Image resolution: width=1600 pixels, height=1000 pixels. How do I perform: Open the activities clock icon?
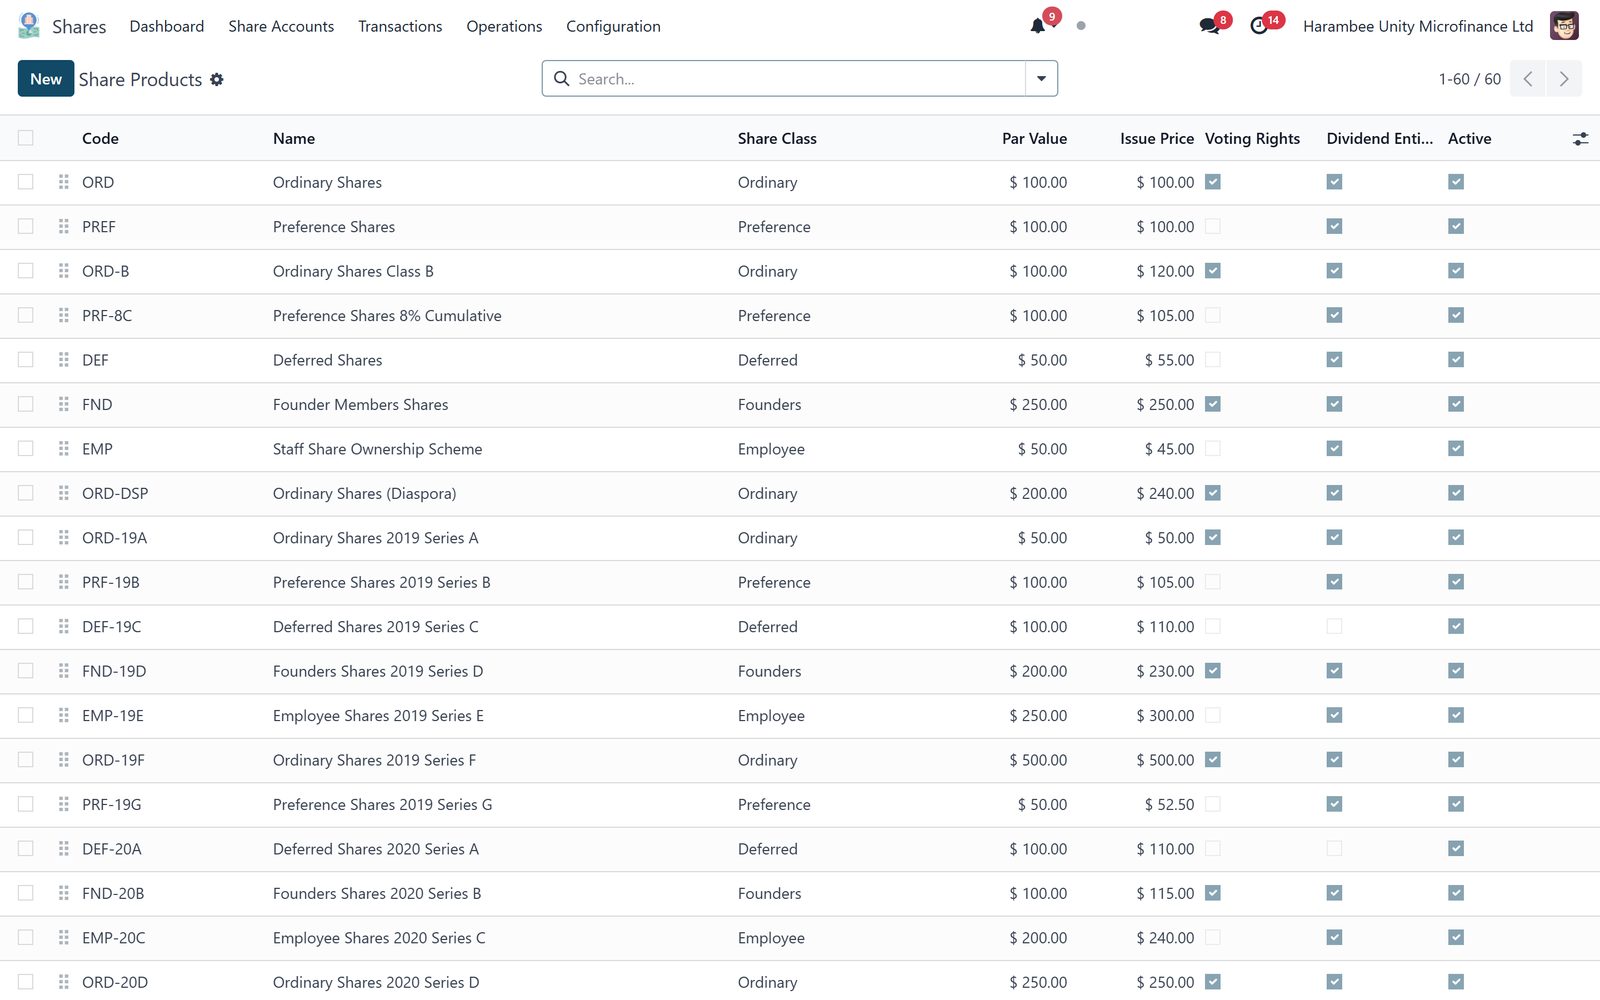click(1259, 26)
